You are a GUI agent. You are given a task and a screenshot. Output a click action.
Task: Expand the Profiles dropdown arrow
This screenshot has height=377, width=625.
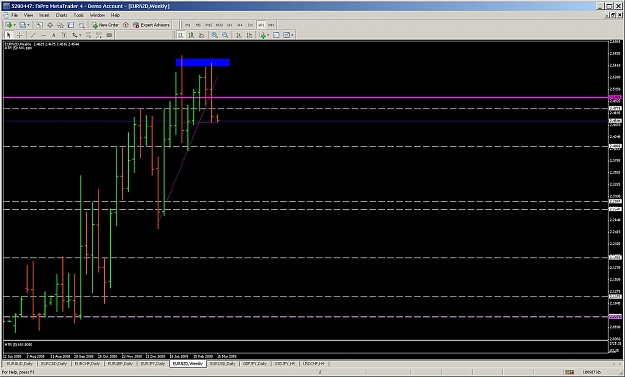coord(28,25)
